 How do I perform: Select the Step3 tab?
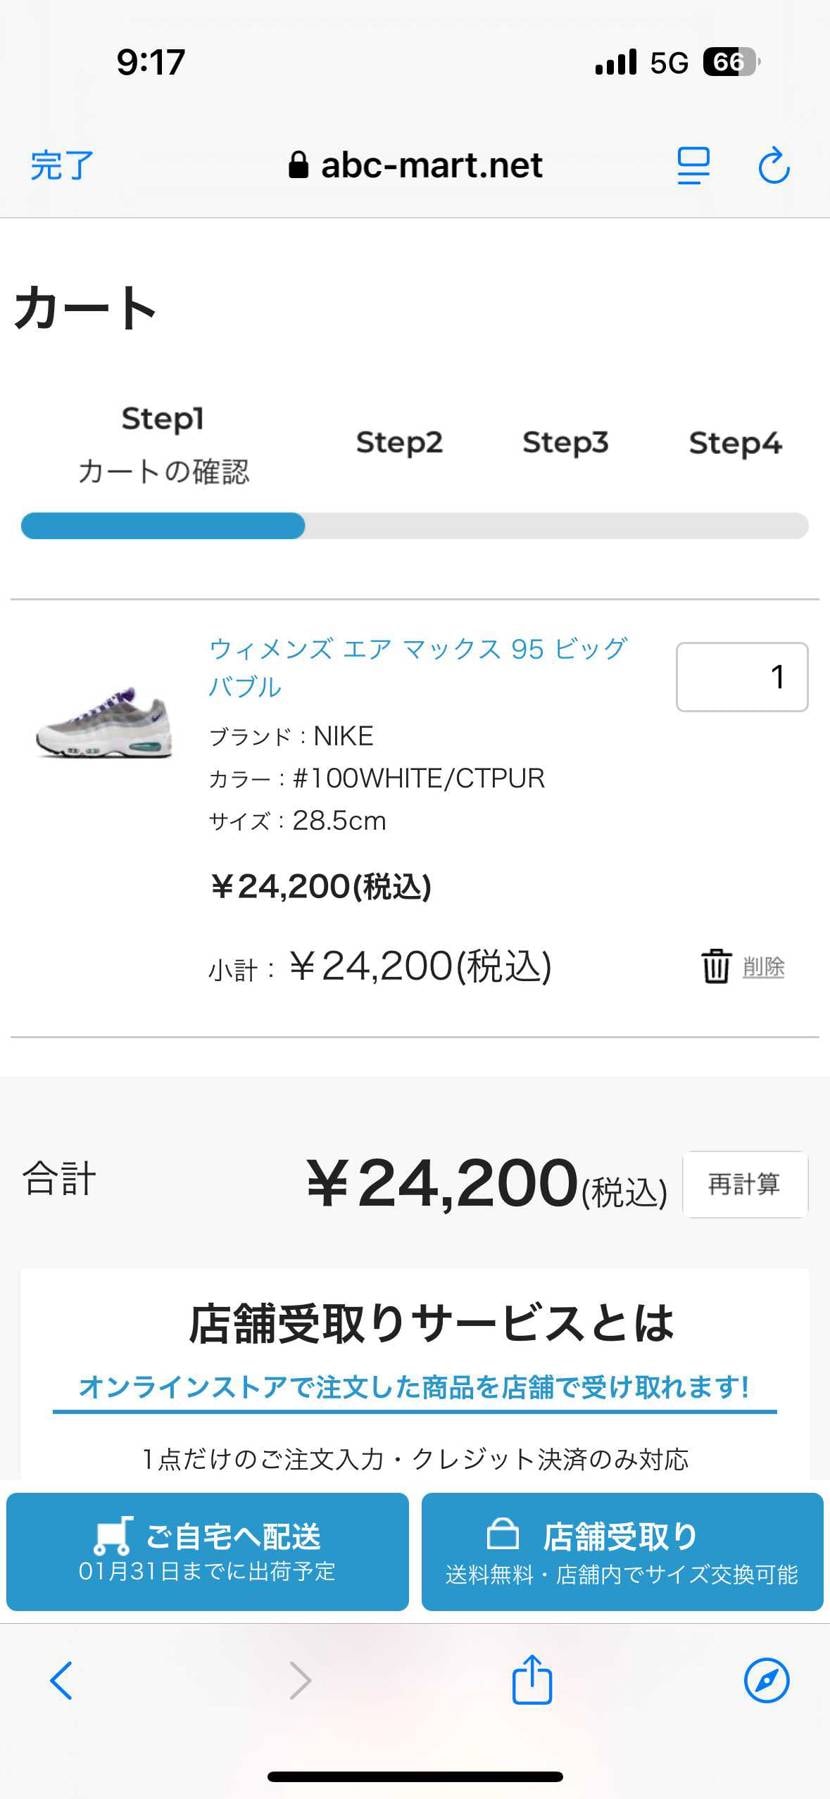(565, 442)
